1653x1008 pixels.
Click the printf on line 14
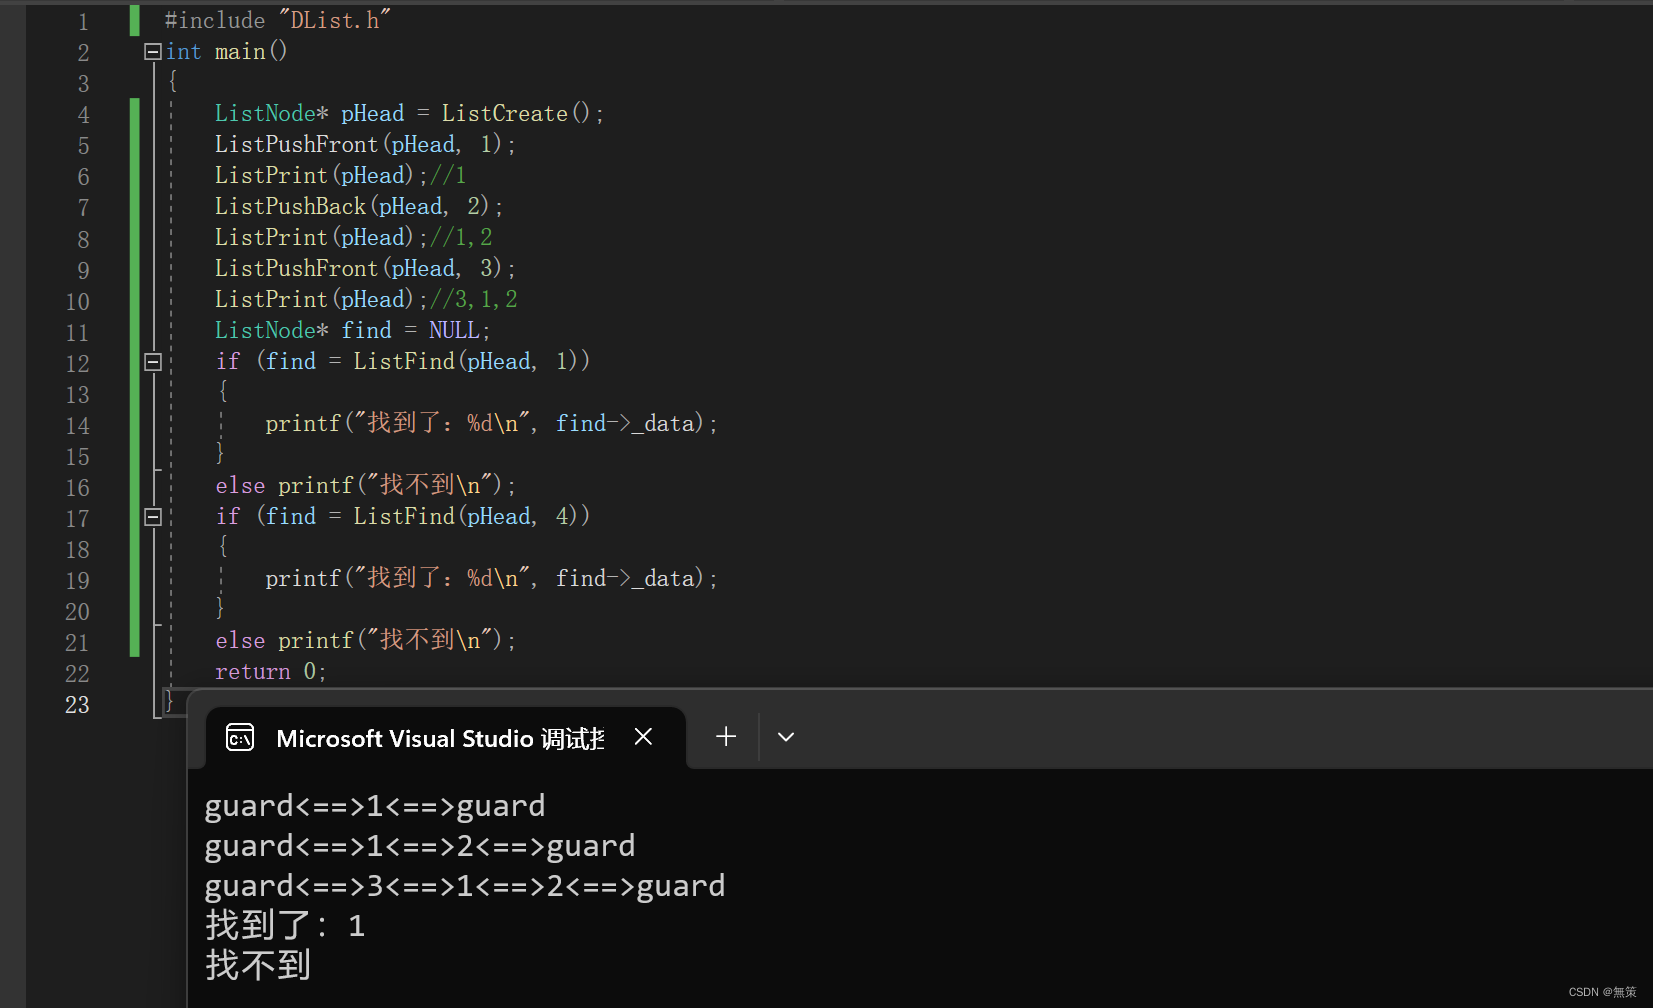[x=491, y=424]
